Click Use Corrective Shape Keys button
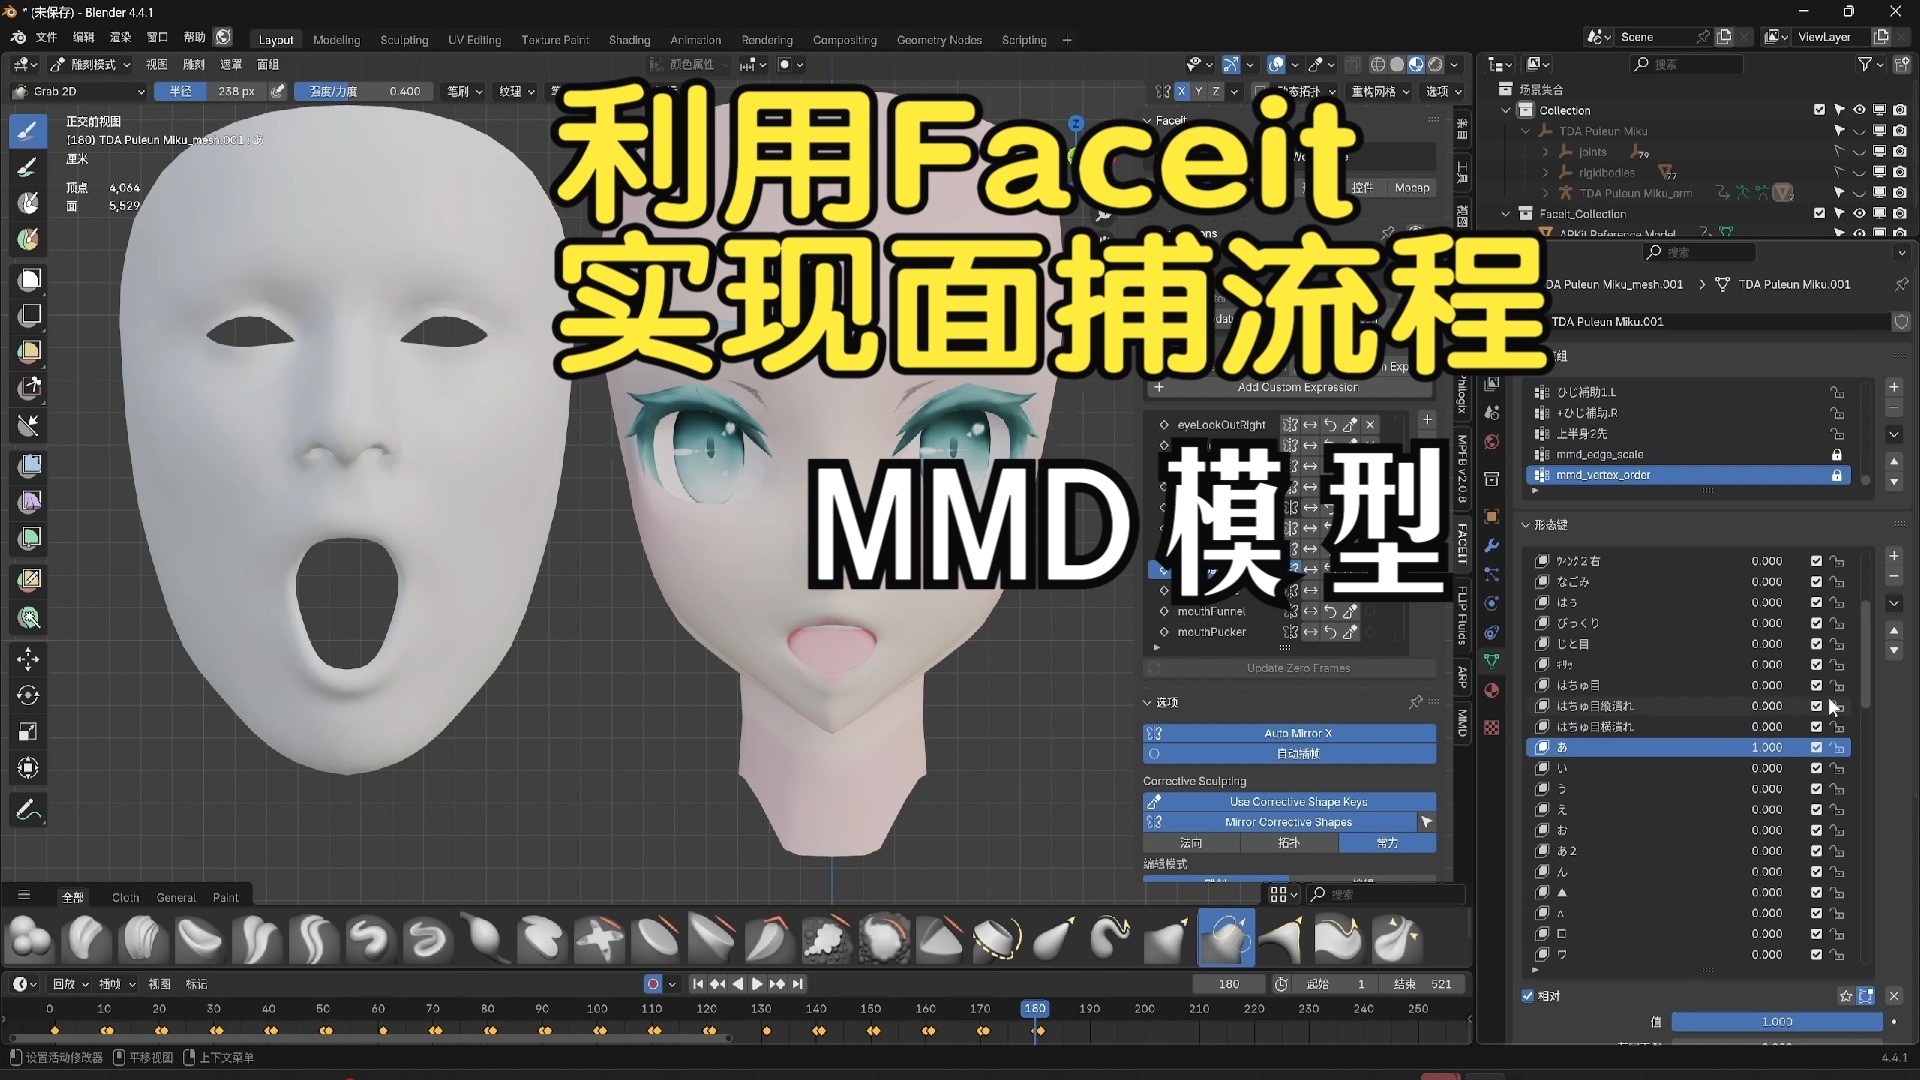The image size is (1920, 1080). (1290, 801)
